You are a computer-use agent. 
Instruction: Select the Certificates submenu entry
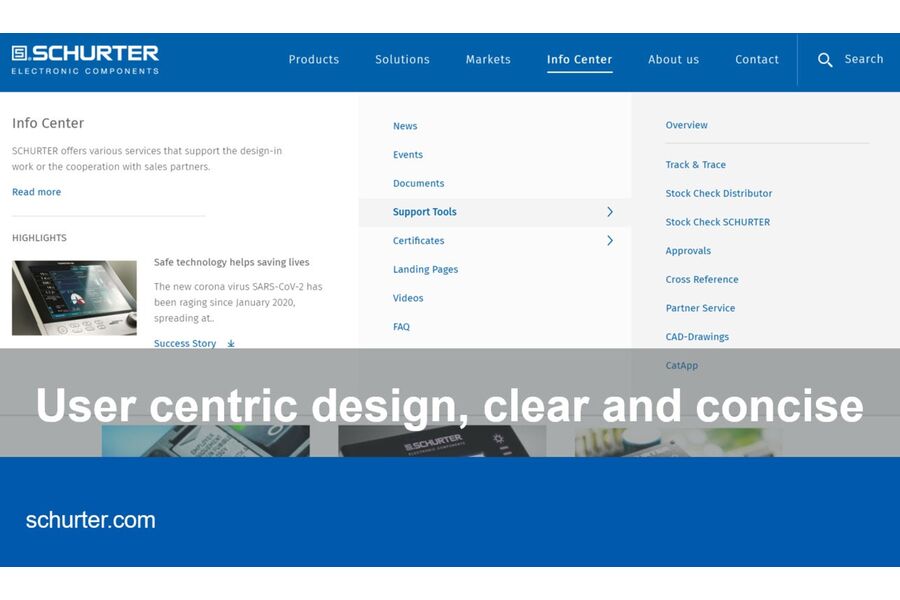click(x=418, y=241)
